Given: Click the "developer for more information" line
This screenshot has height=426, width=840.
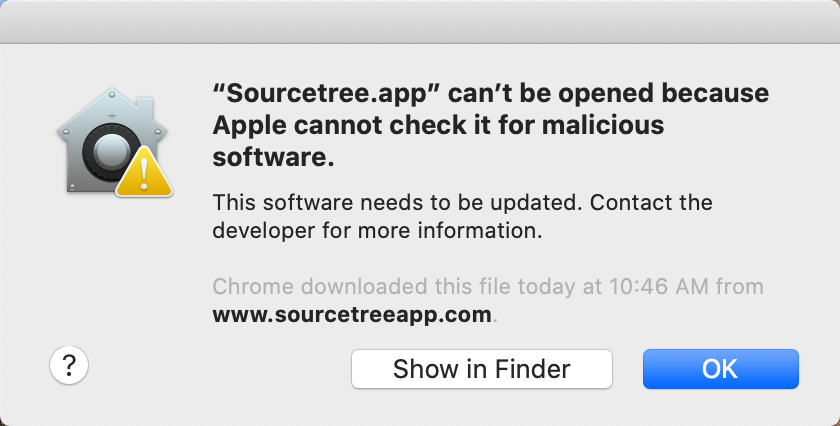Looking at the screenshot, I should coord(377,230).
